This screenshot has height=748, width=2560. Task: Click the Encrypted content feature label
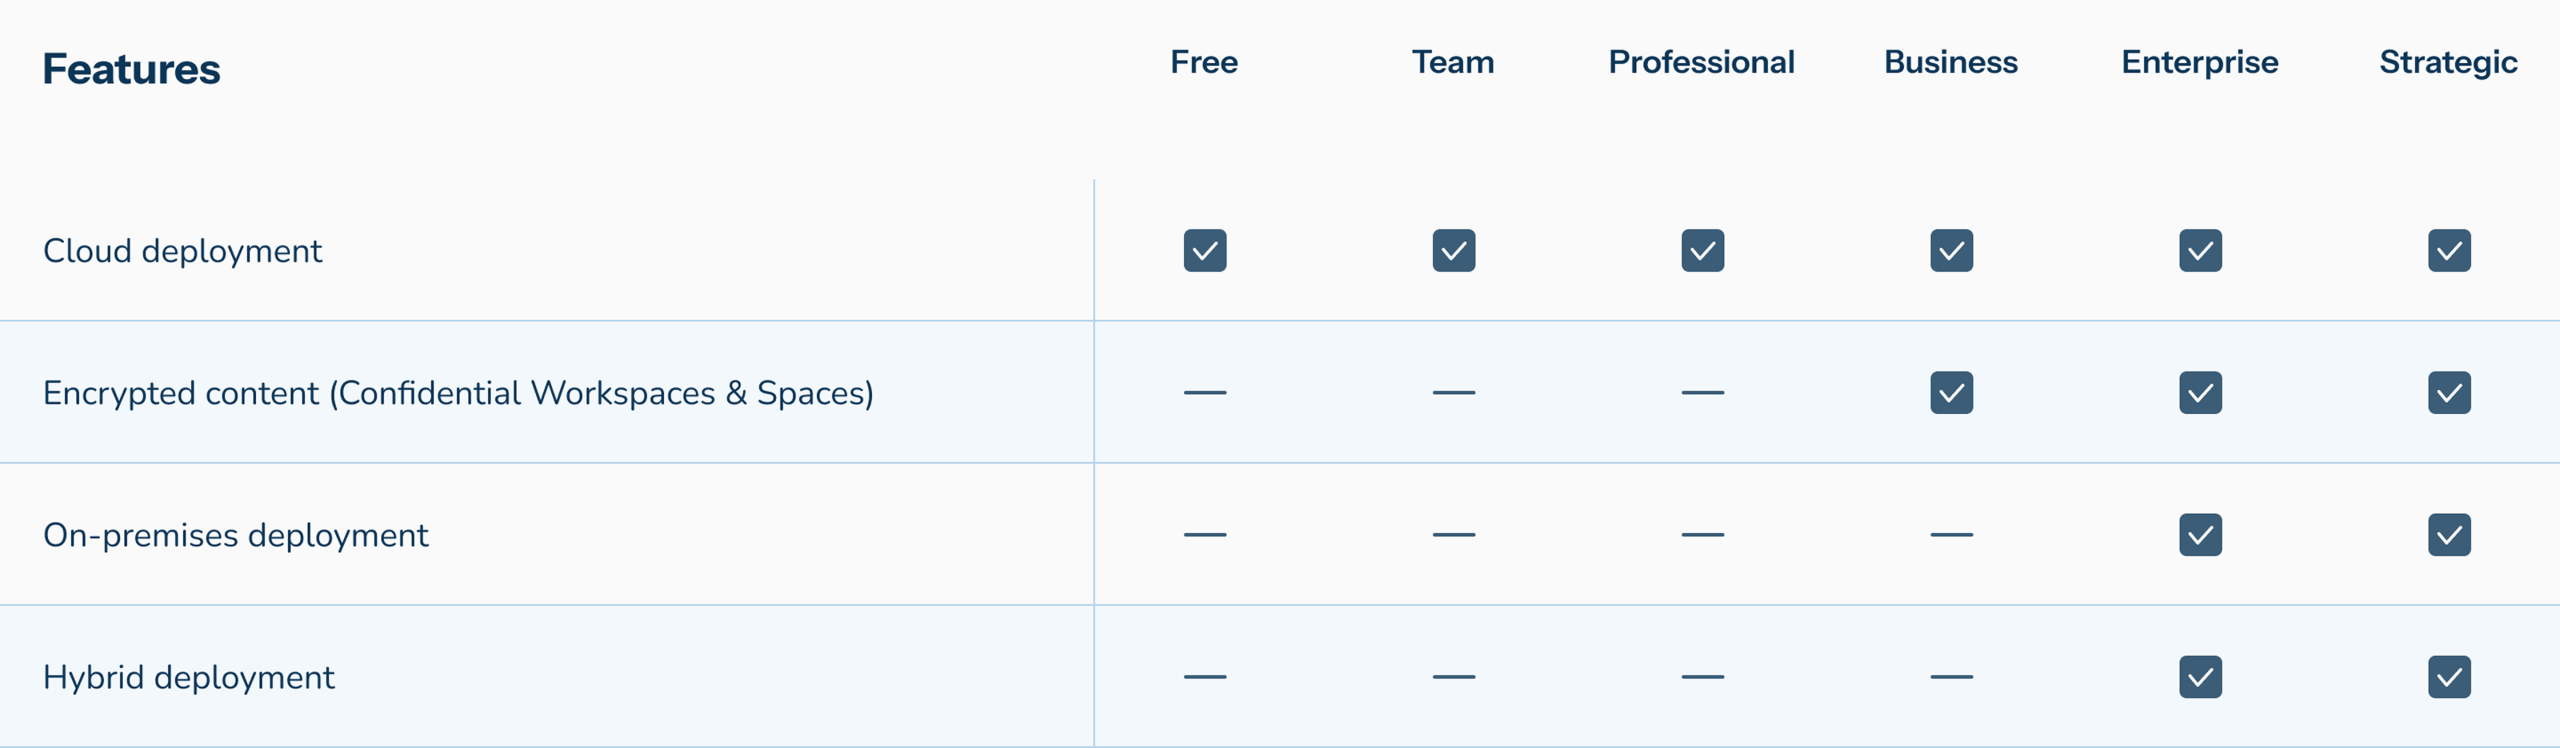point(458,393)
